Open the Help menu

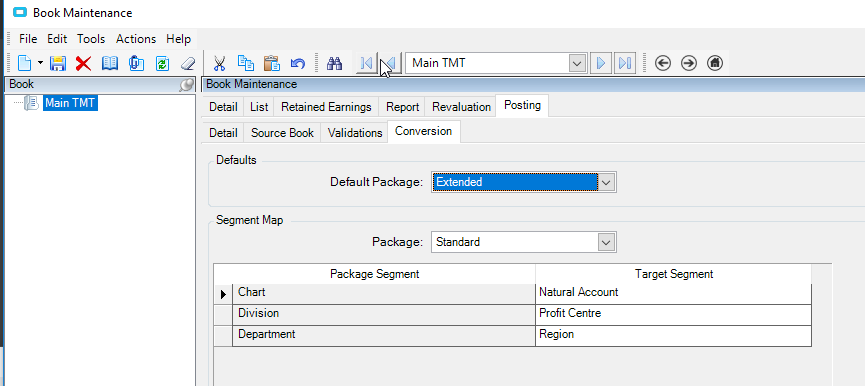pos(178,39)
